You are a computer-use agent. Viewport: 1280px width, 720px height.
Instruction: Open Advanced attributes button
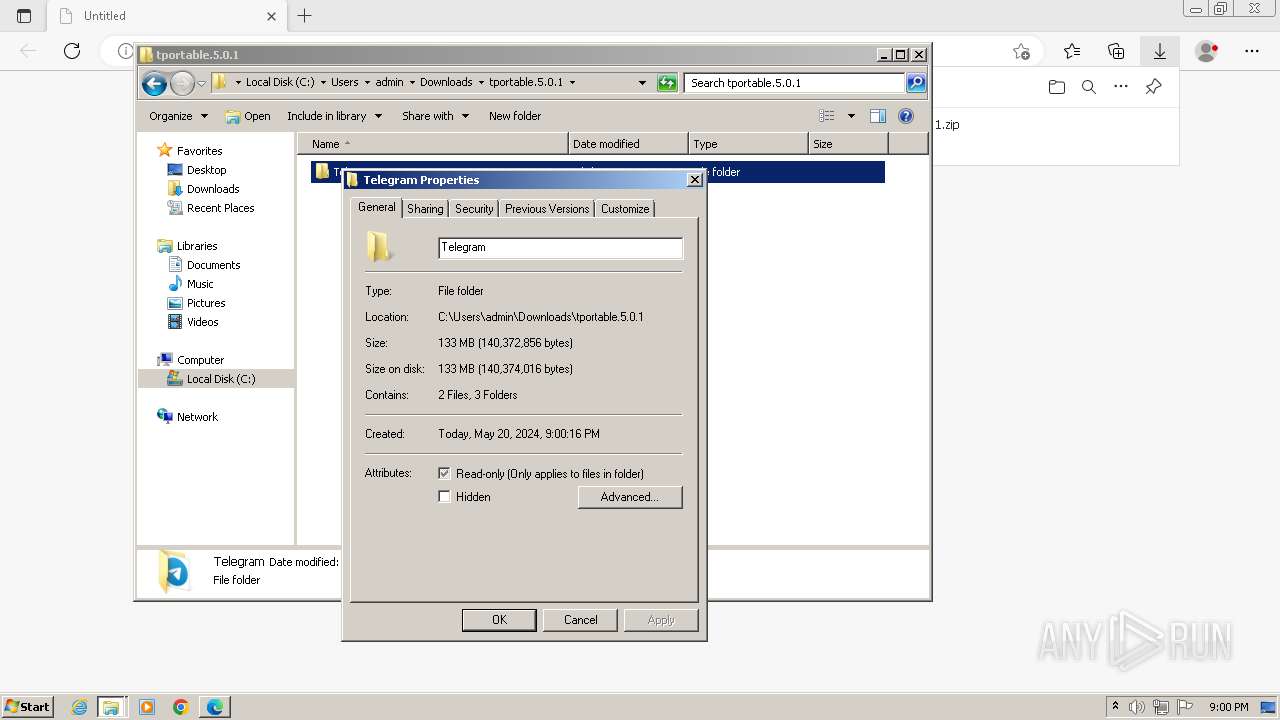click(x=630, y=497)
